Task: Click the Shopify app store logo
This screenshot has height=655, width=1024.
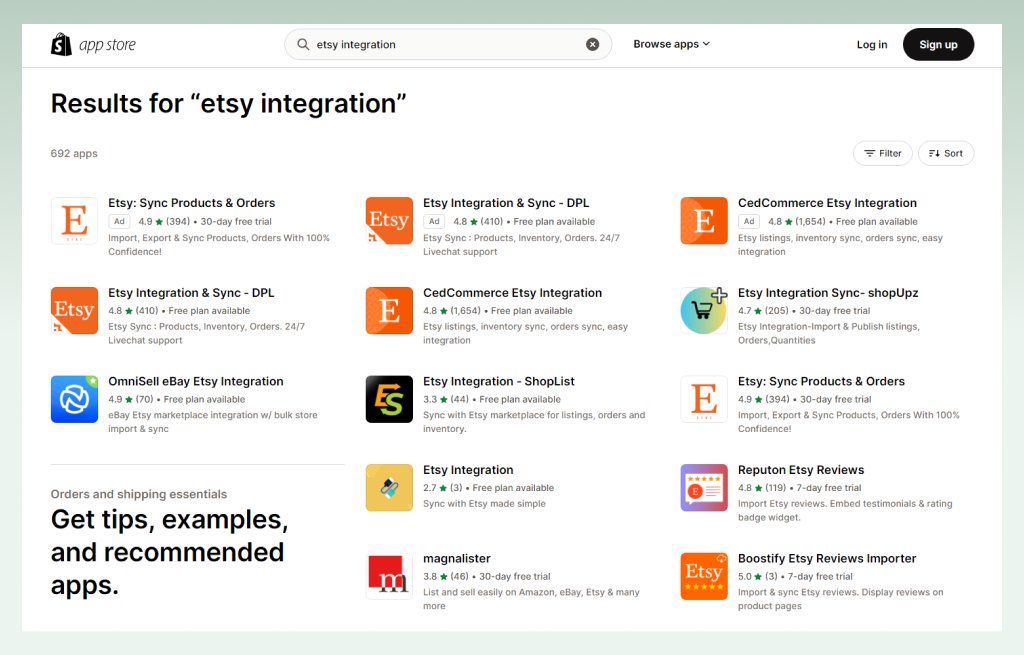Action: pos(93,45)
